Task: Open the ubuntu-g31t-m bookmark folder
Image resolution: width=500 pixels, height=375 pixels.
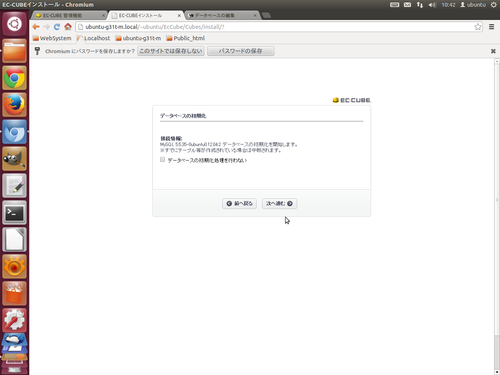Action: point(138,38)
